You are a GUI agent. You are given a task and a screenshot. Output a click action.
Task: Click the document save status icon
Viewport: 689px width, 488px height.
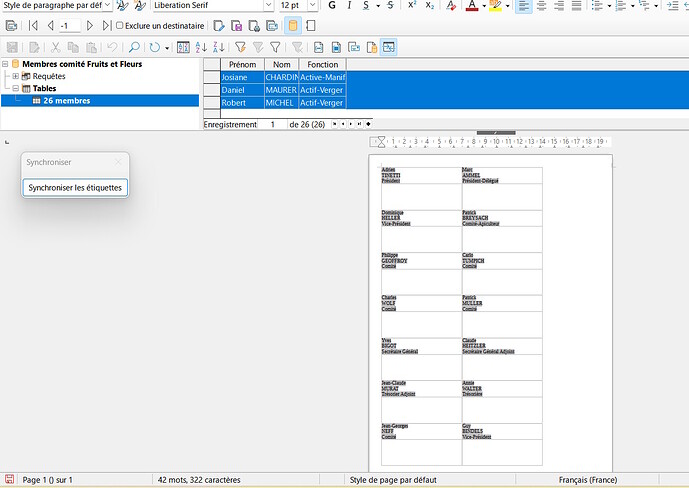10,479
